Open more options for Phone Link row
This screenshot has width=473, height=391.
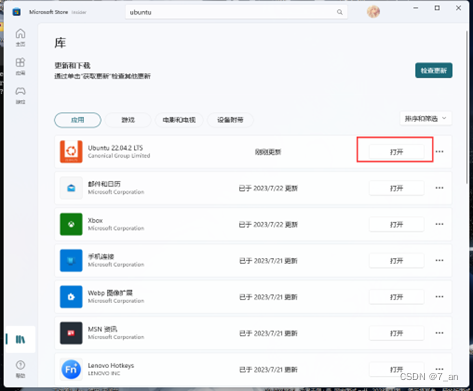click(x=439, y=260)
